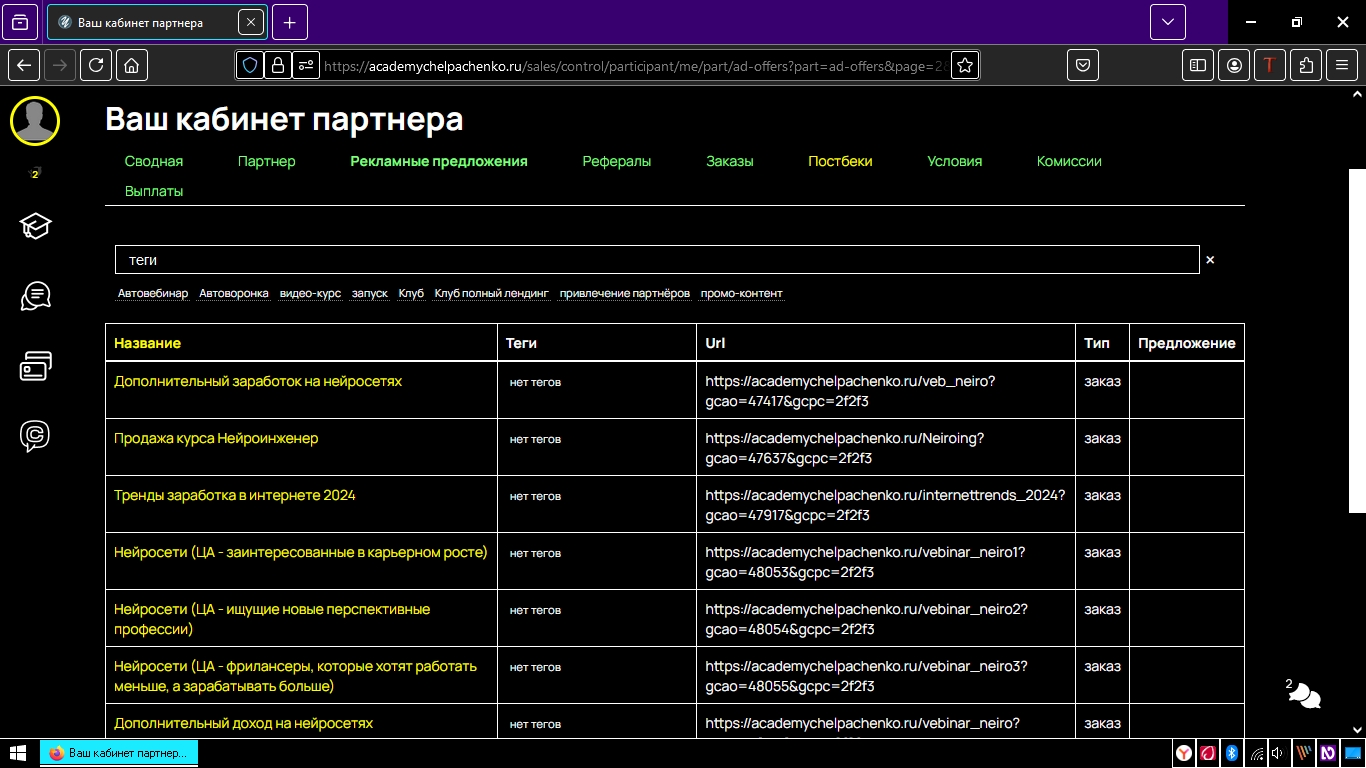Bookmark this page with the star icon
1366x768 pixels.
965,65
